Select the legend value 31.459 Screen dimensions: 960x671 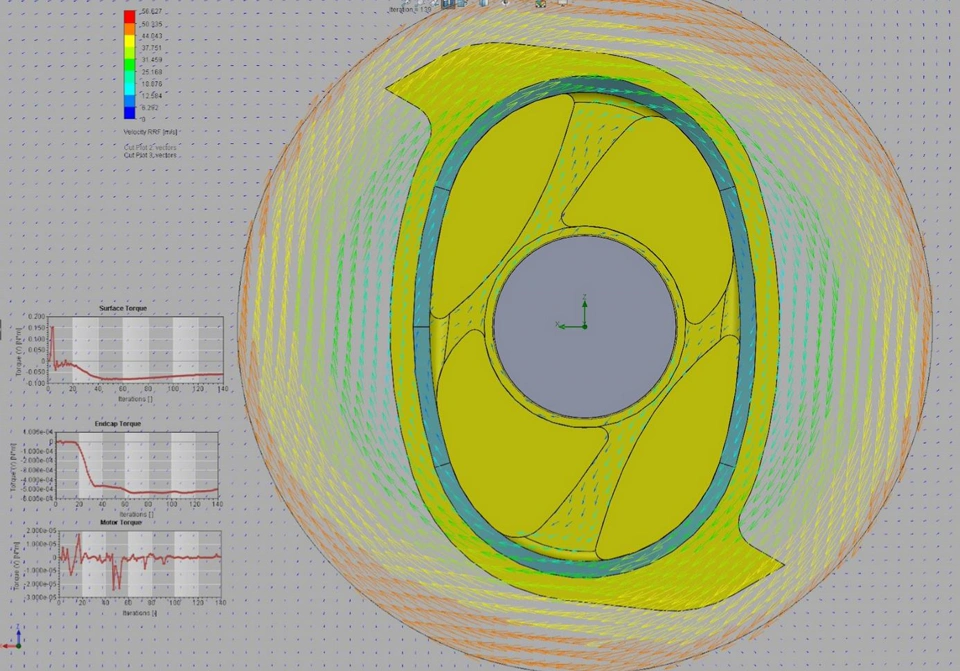(x=152, y=59)
